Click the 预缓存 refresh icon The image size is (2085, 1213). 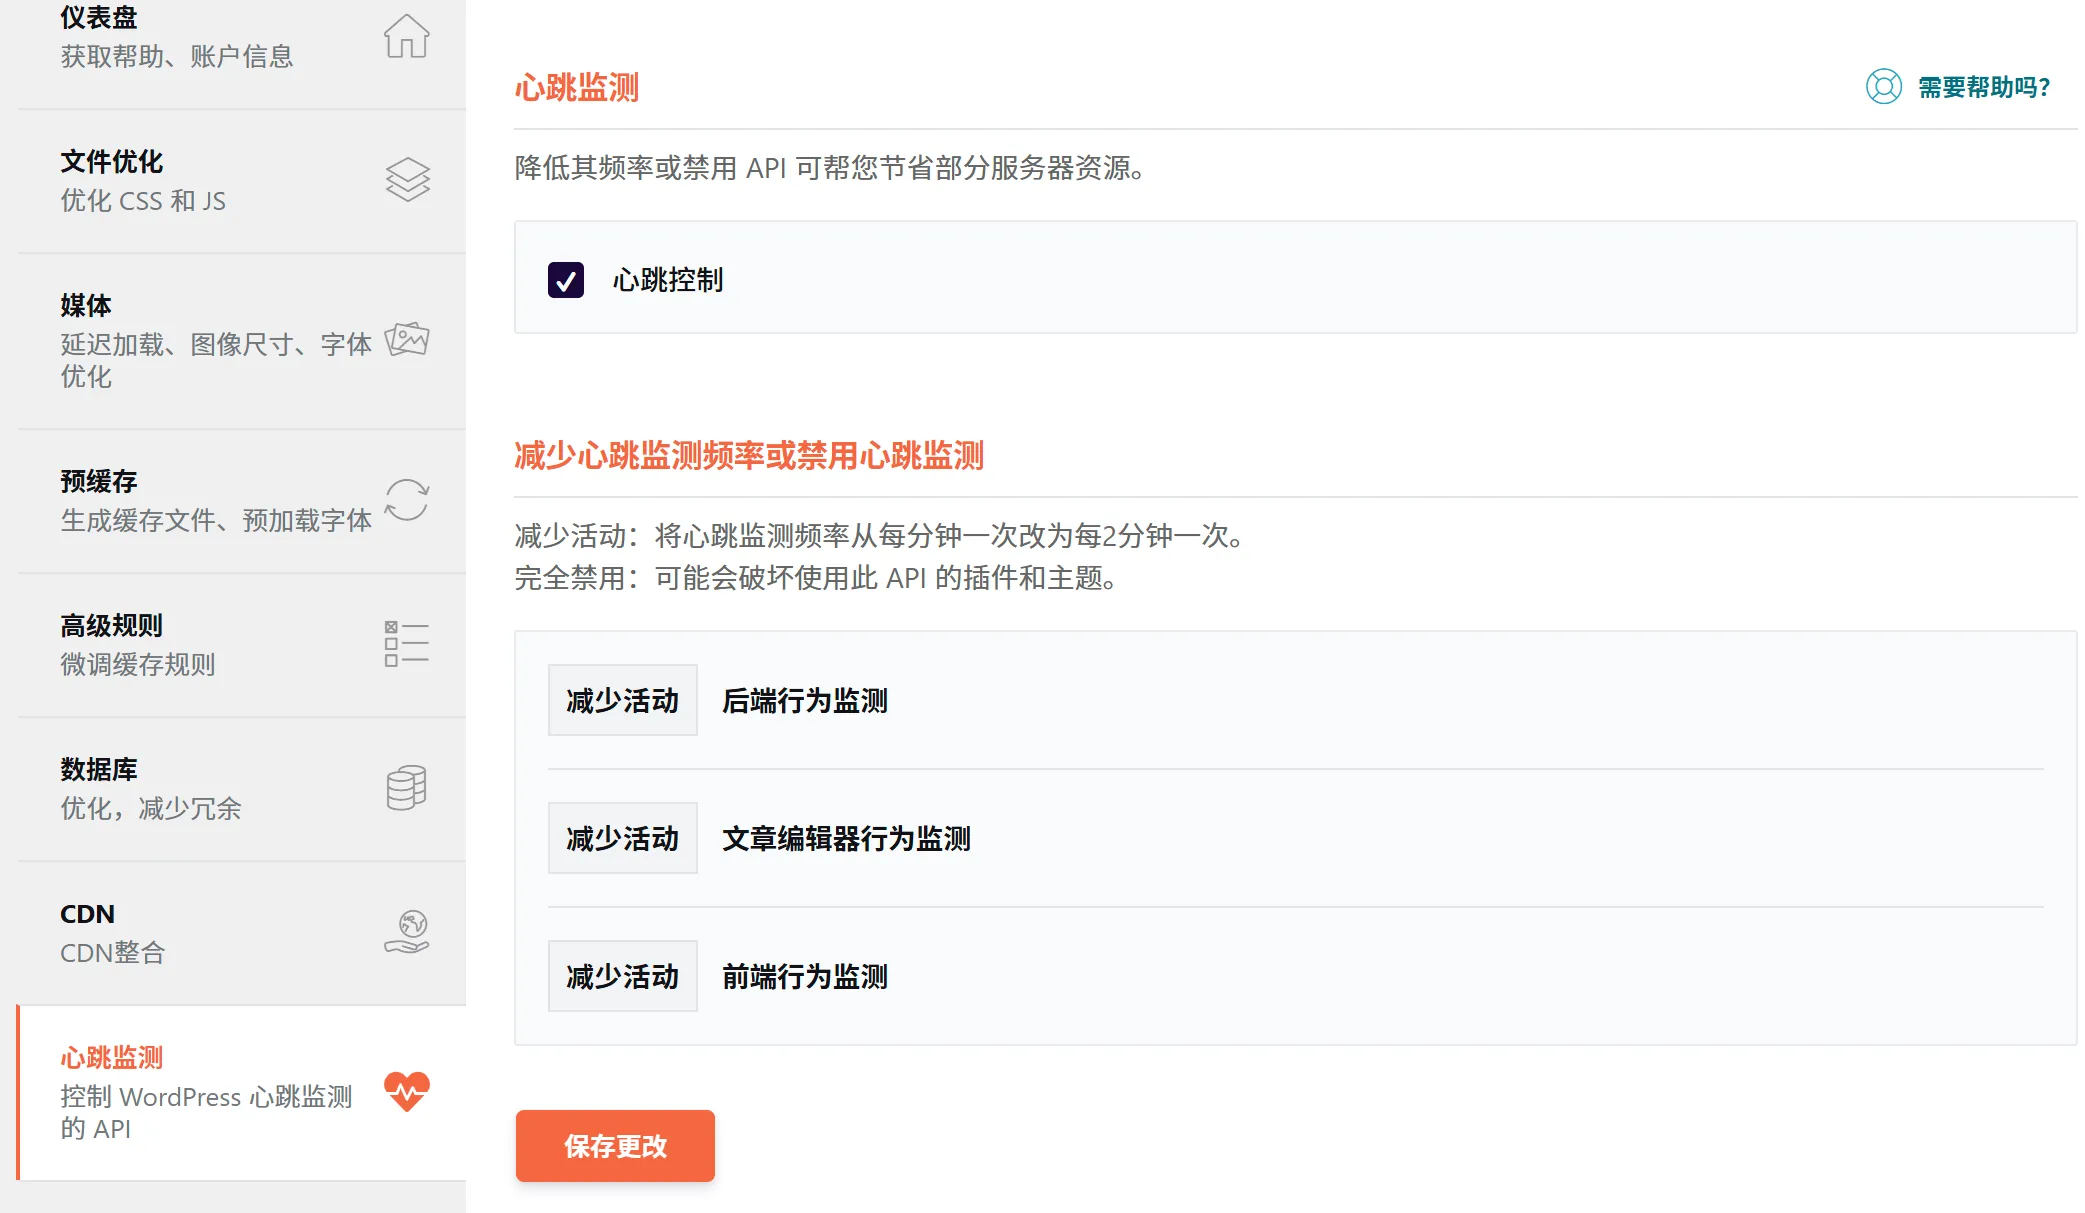point(406,500)
